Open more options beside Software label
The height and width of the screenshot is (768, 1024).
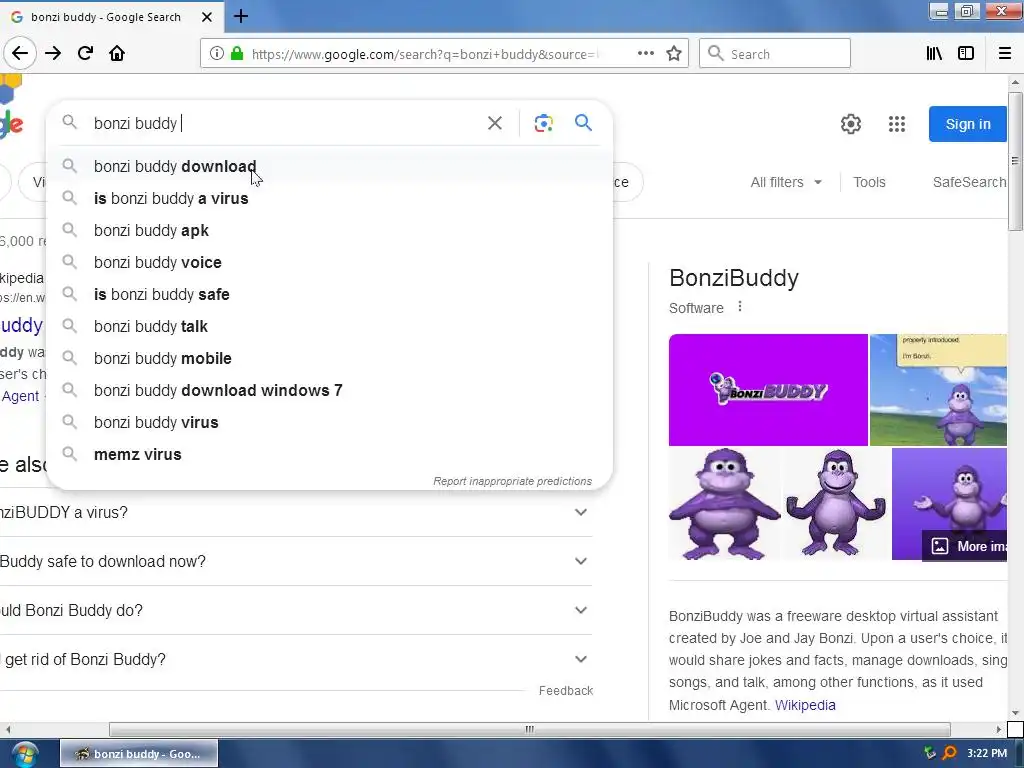[x=740, y=306]
